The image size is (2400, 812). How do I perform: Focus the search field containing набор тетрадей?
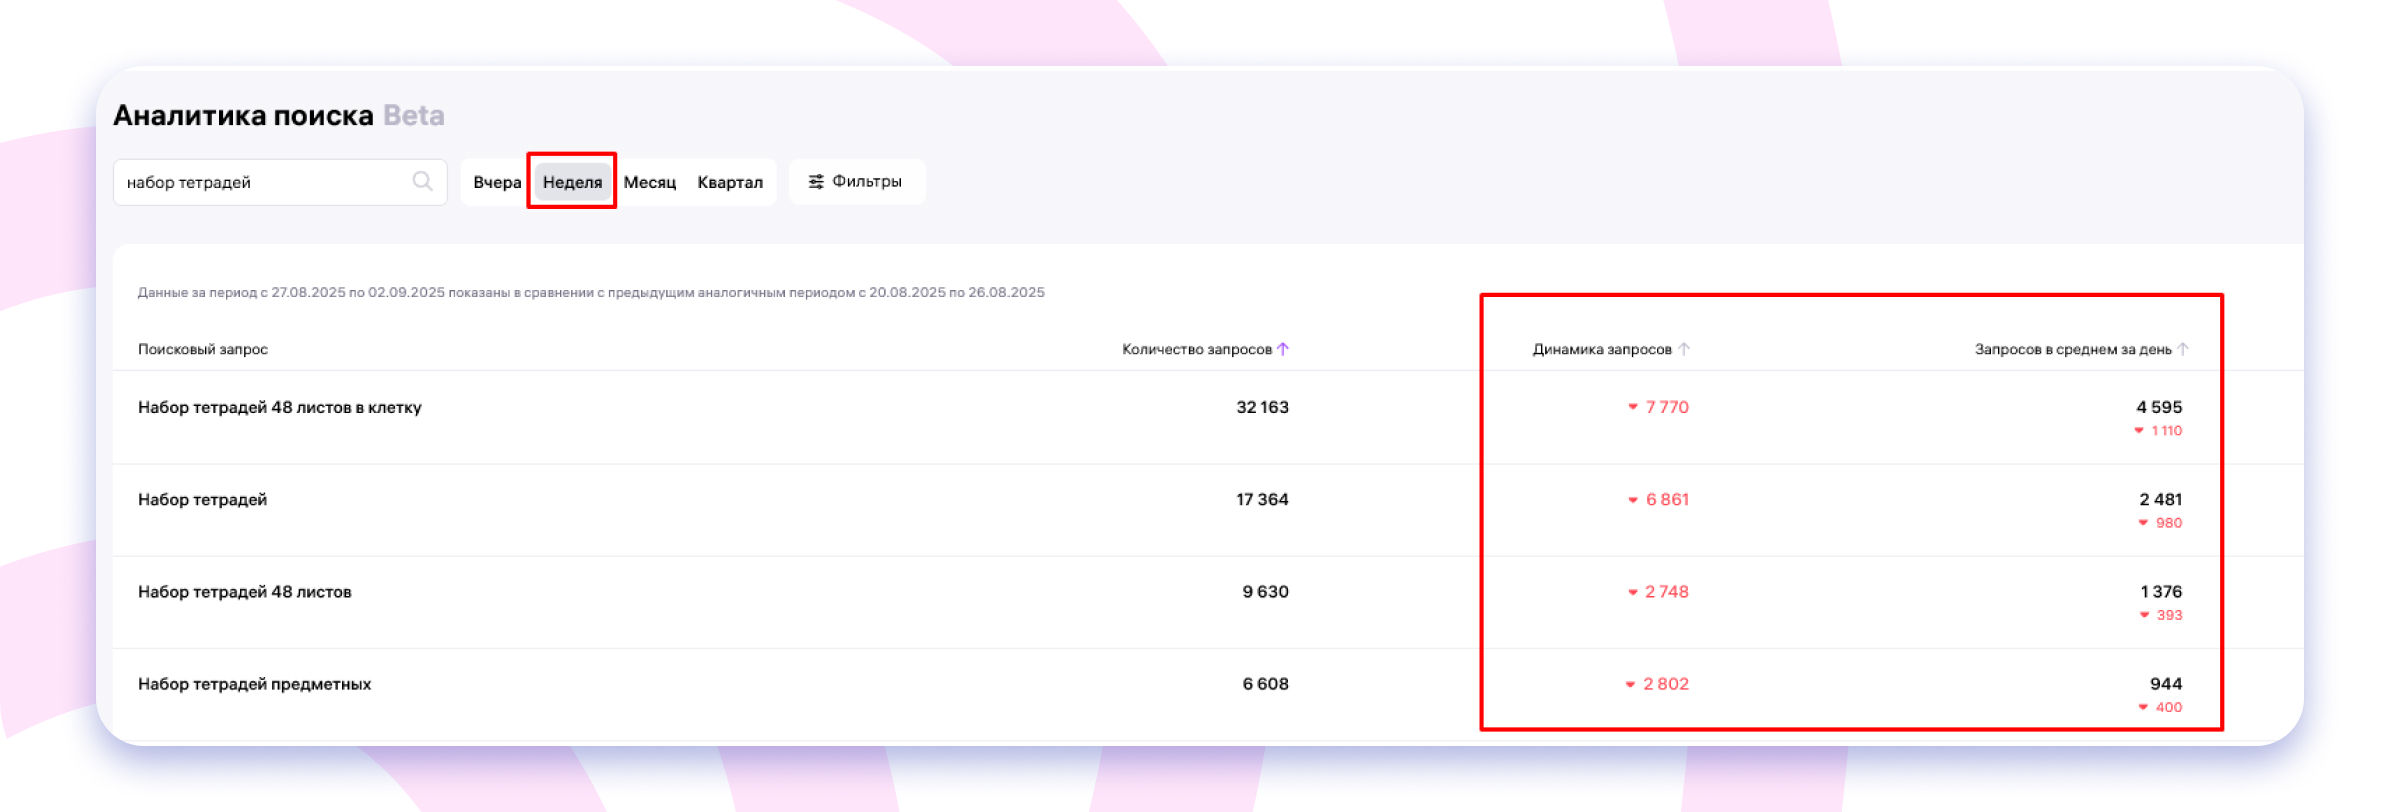click(280, 182)
